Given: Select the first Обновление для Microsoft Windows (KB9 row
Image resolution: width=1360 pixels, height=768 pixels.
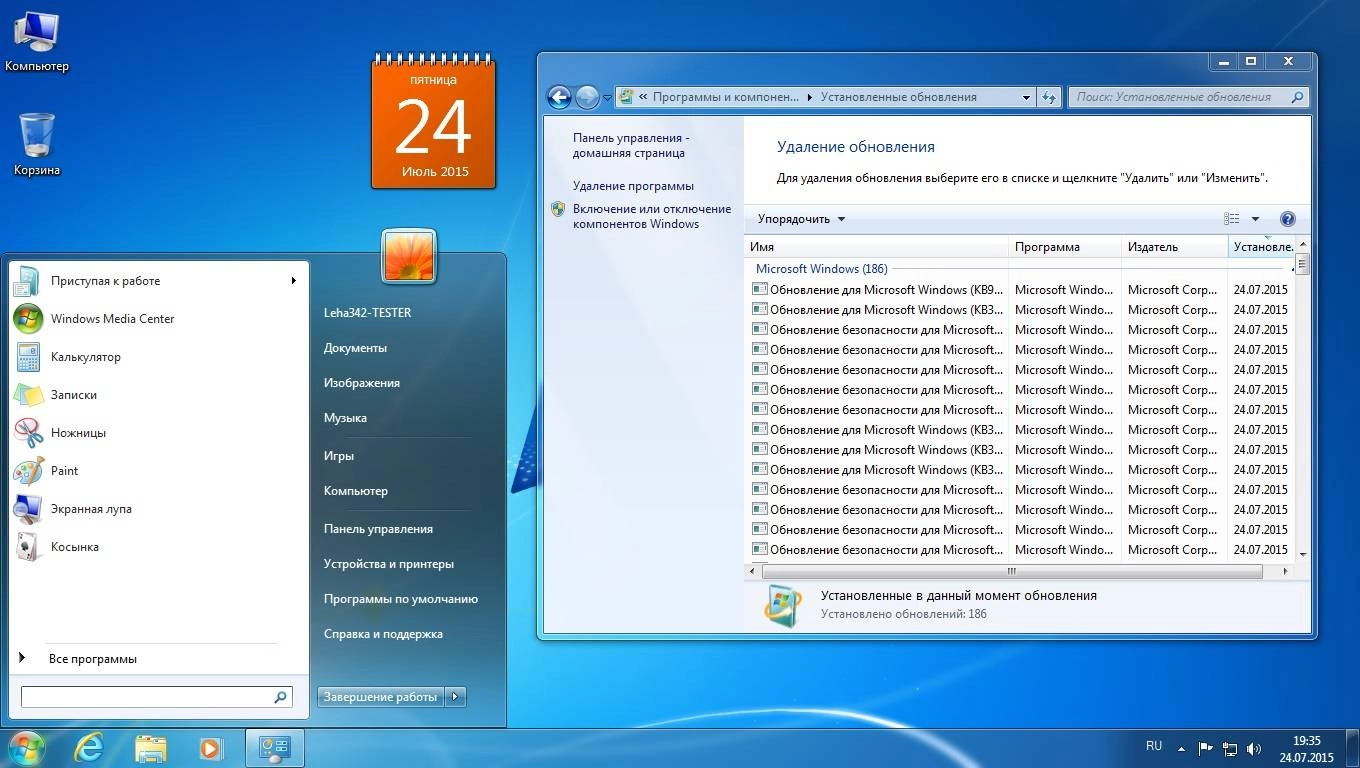Looking at the screenshot, I should 1019,290.
